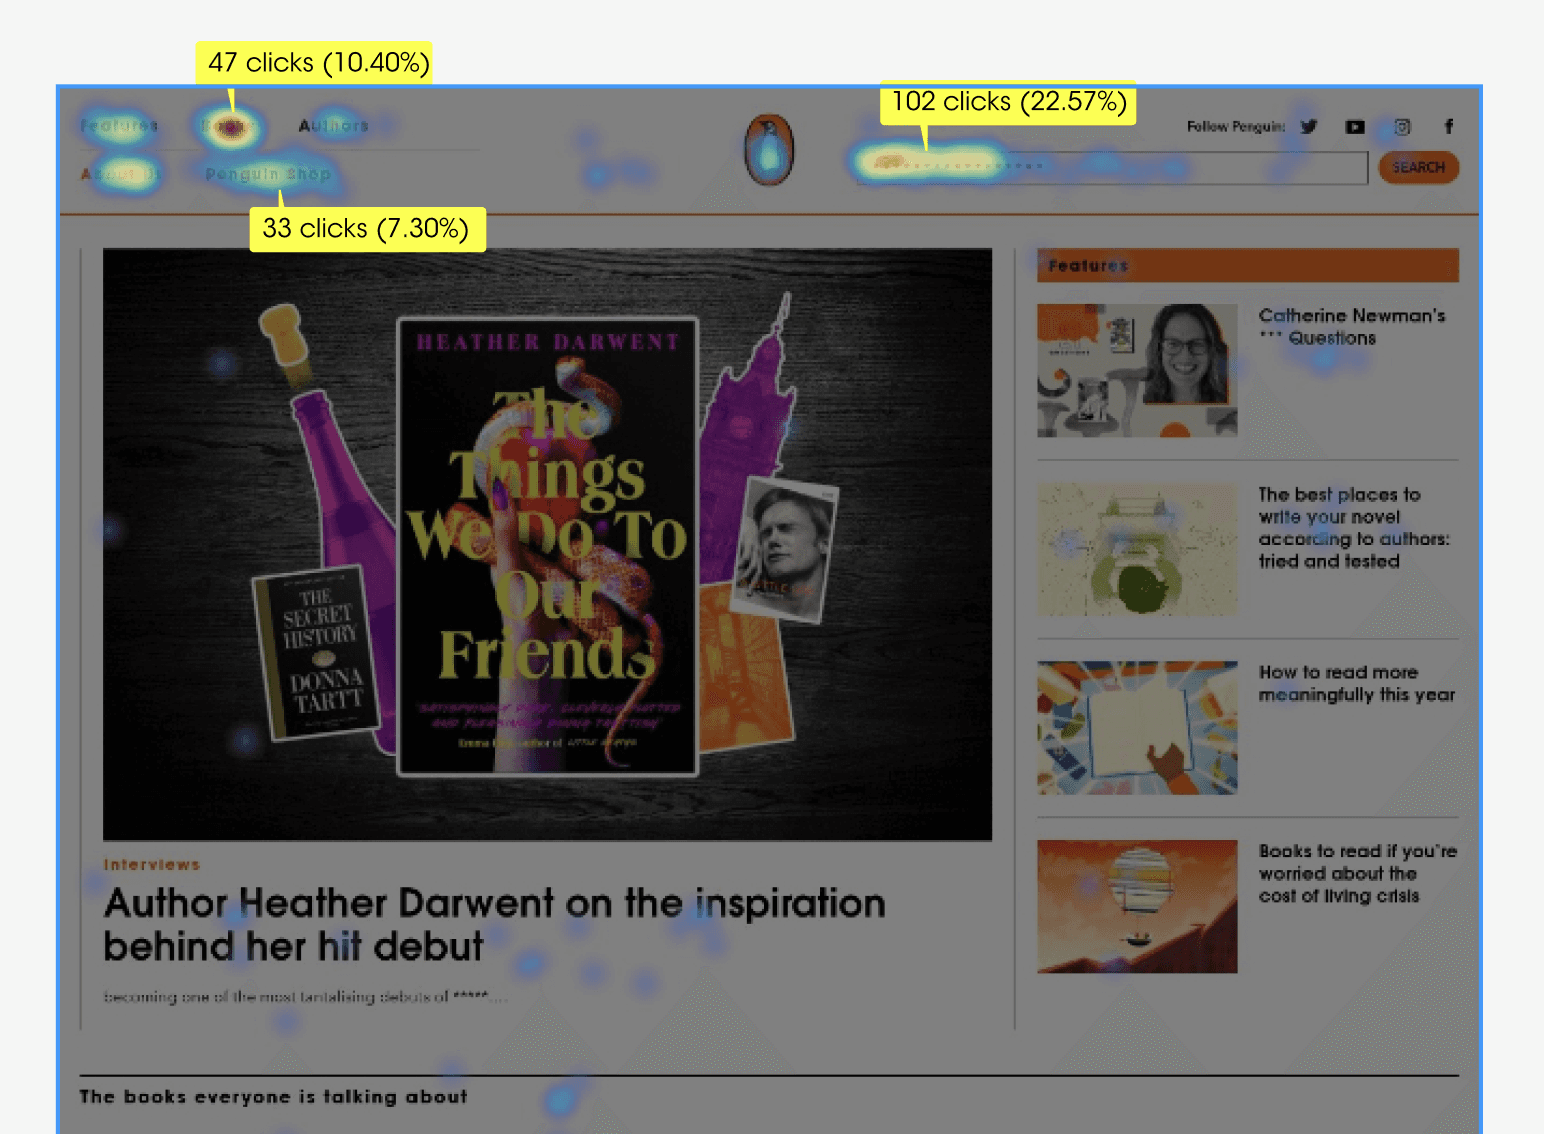The image size is (1544, 1134).
Task: Open the Heather Darwent hero image
Action: 547,544
